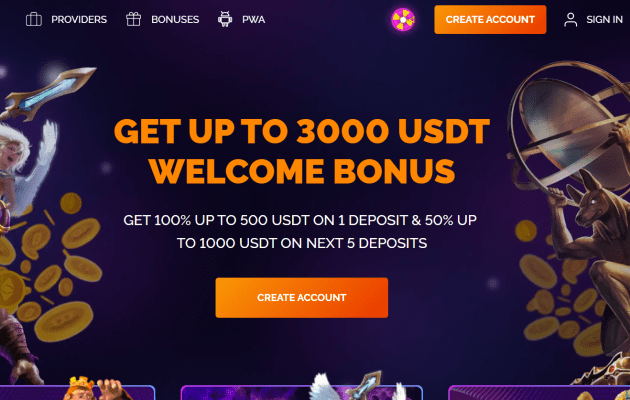Open the PWA link in header
The width and height of the screenshot is (630, 400).
click(254, 19)
